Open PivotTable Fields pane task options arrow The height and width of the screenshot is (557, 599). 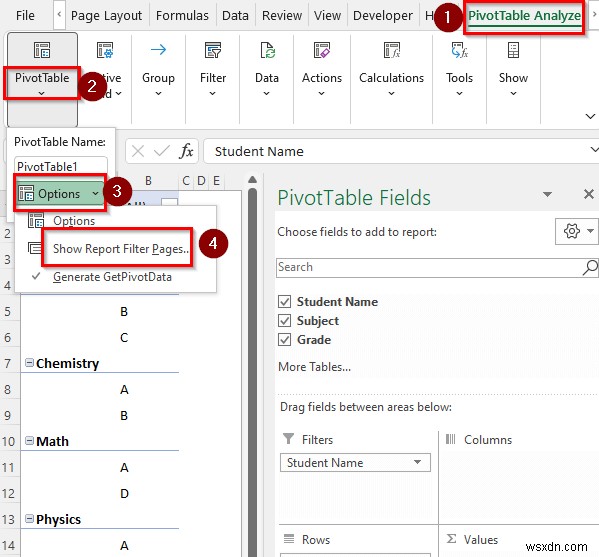click(547, 194)
